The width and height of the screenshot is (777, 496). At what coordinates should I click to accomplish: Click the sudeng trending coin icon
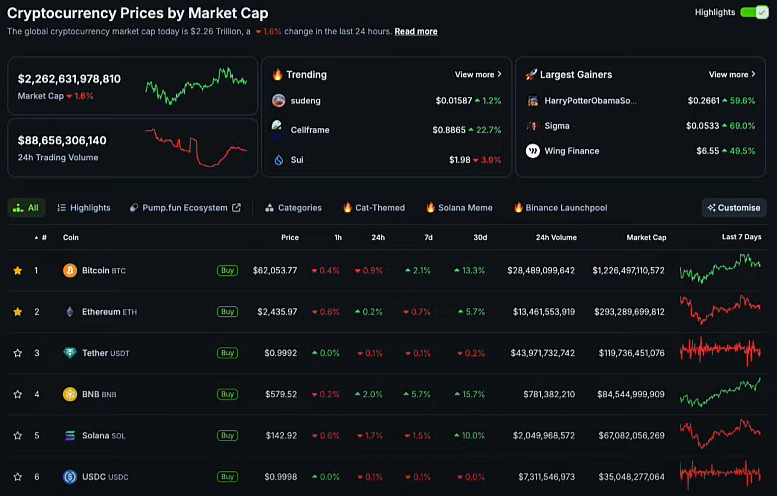click(278, 101)
